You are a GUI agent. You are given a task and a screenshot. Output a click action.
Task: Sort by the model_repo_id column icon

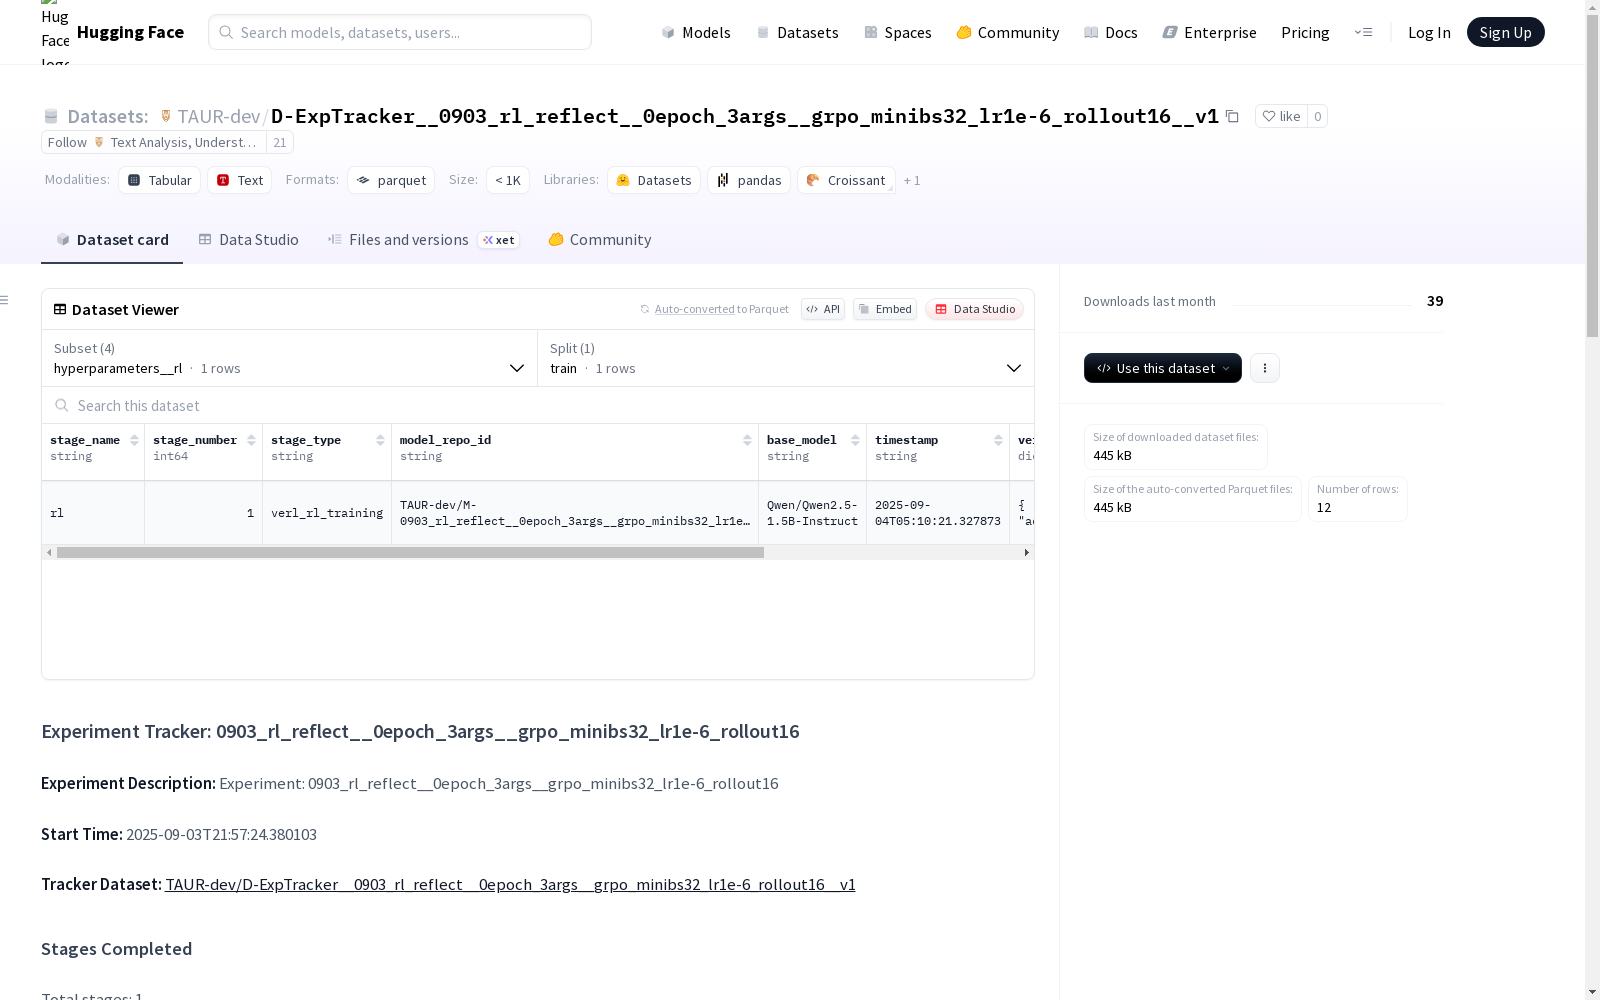pyautogui.click(x=747, y=440)
